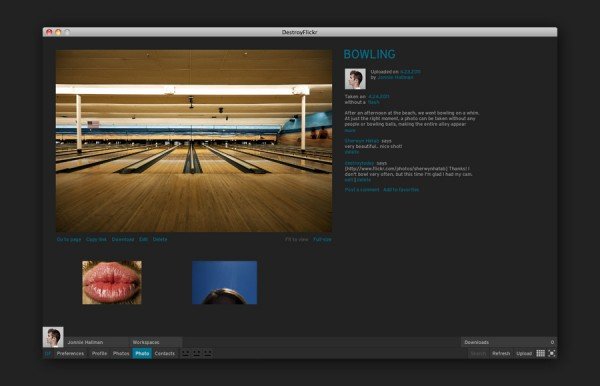
Task: Click the 'Add to favorites' link
Action: tap(401, 190)
